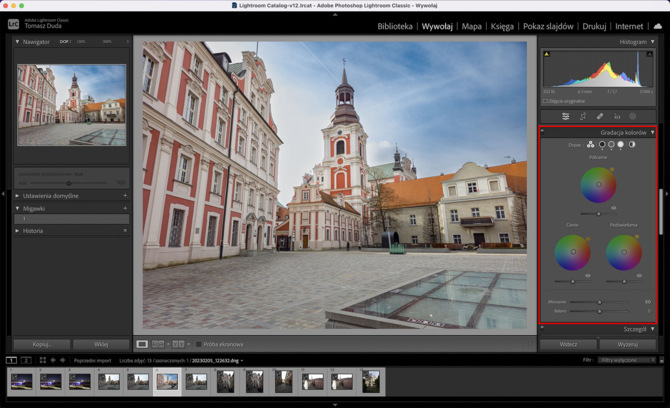Collapse the Nawigator panel
670x408 pixels.
[17, 42]
